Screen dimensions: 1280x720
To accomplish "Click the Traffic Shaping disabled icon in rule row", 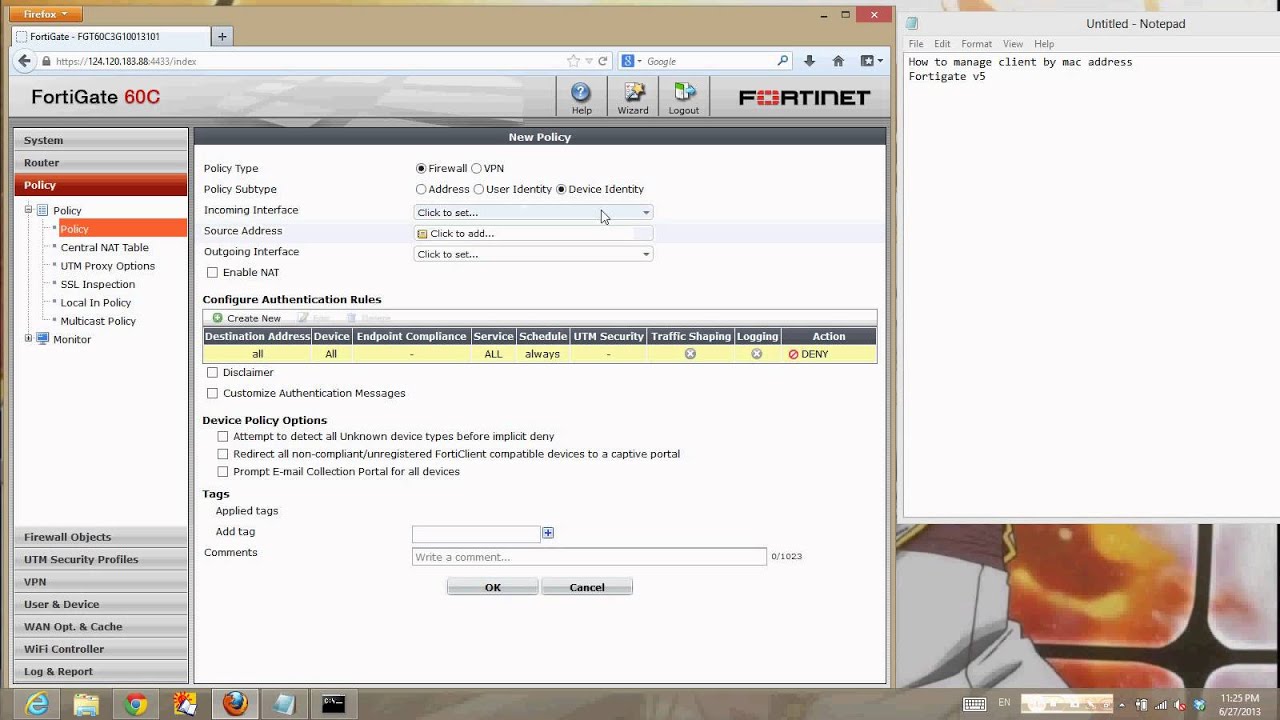I will [x=690, y=354].
